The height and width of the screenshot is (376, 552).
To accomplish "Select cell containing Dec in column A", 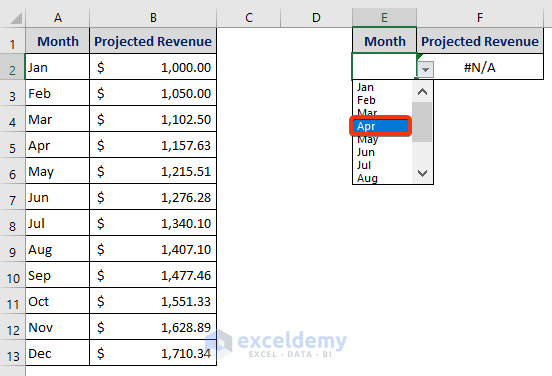I will 58,353.
